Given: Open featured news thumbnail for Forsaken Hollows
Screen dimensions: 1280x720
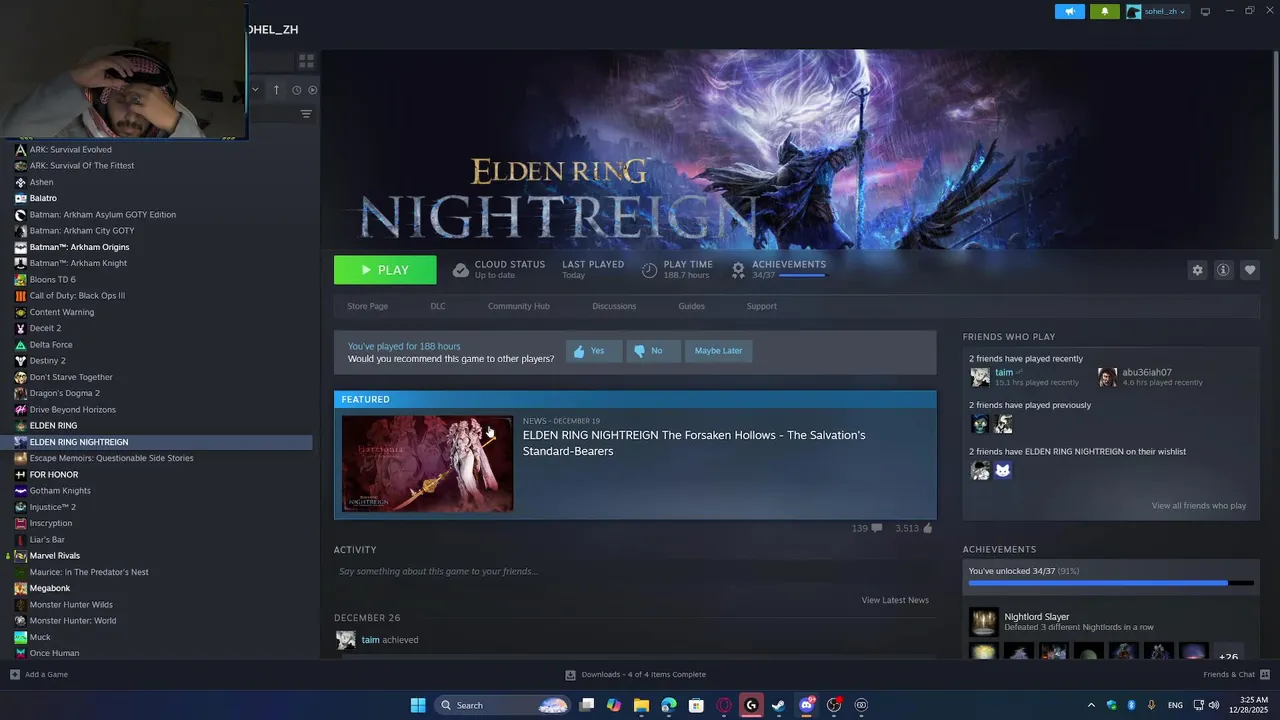Looking at the screenshot, I should tap(428, 464).
